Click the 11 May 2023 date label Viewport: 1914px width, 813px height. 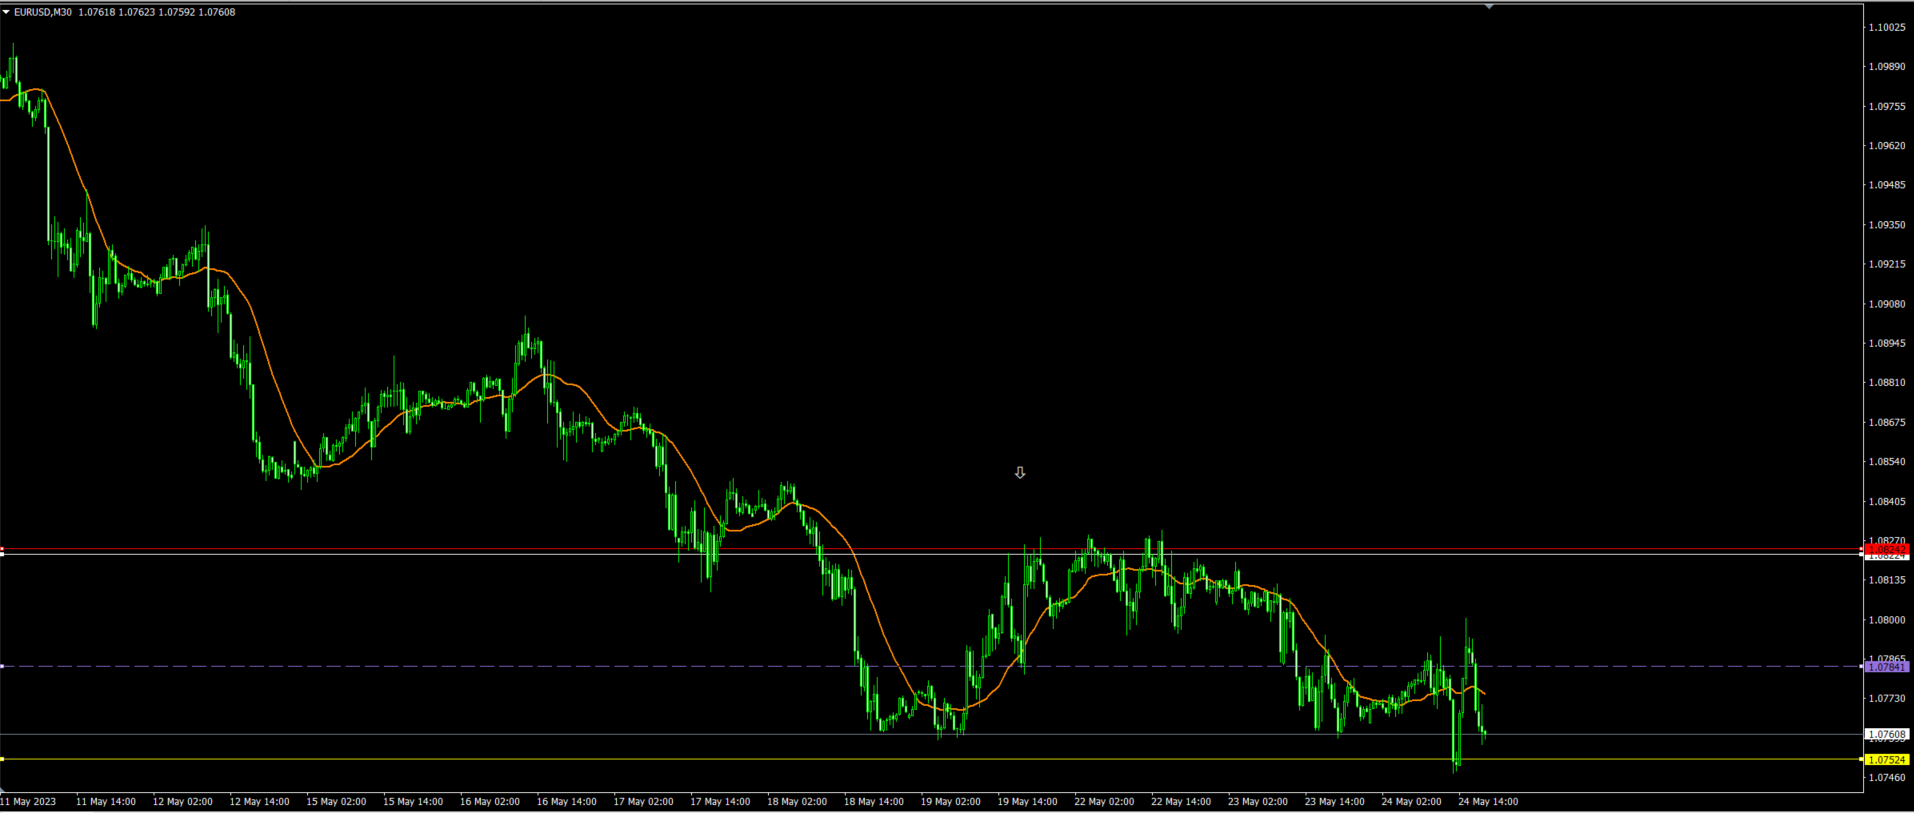[x=29, y=801]
